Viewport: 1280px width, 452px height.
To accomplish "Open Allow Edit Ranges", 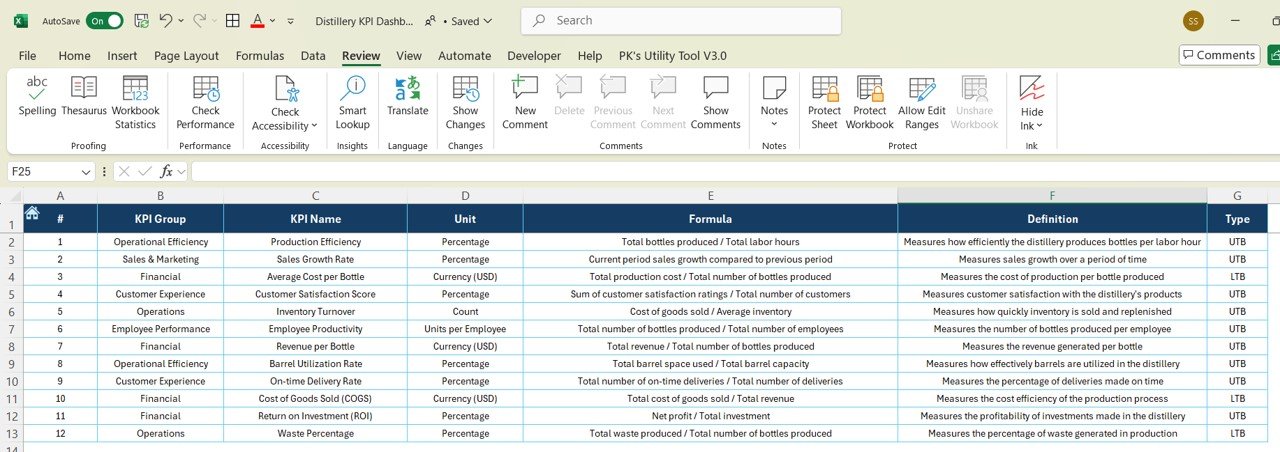I will pos(921,103).
